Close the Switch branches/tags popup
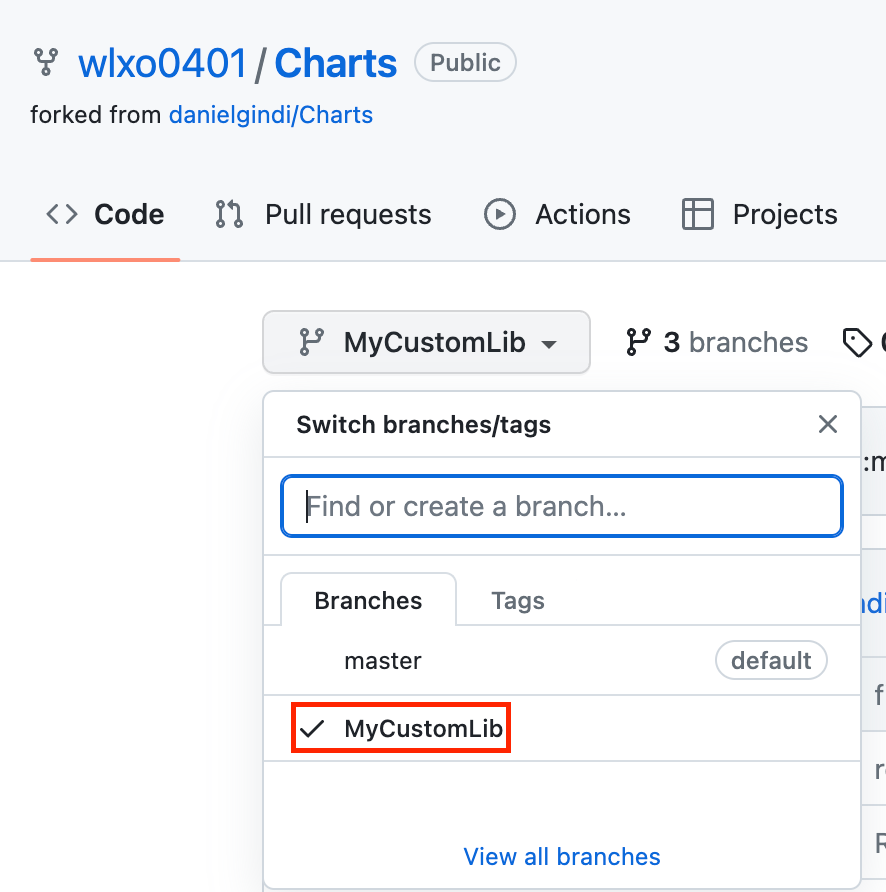Image resolution: width=886 pixels, height=892 pixels. pyautogui.click(x=827, y=425)
